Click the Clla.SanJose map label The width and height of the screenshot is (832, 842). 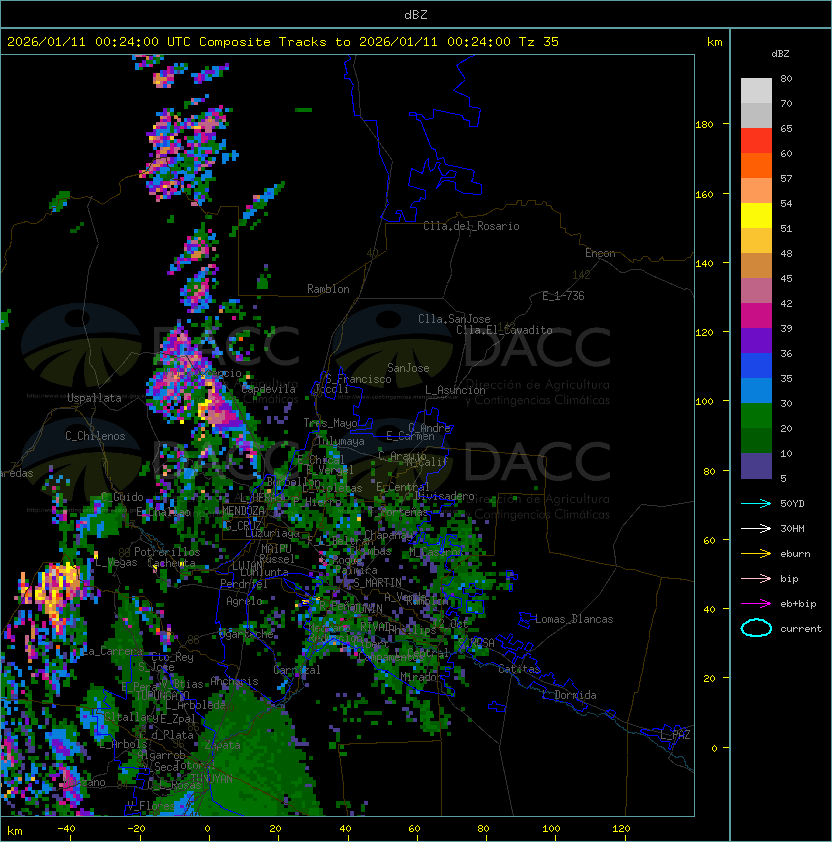454,319
